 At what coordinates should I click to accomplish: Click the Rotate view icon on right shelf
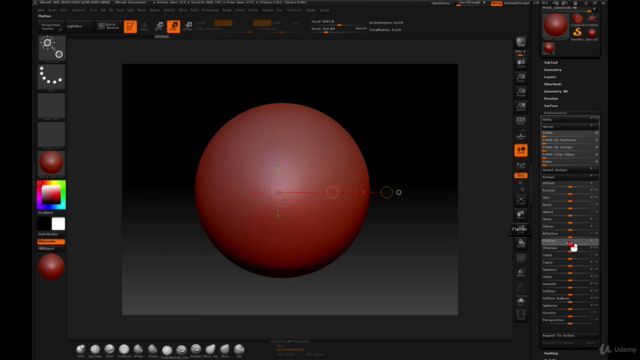click(521, 244)
